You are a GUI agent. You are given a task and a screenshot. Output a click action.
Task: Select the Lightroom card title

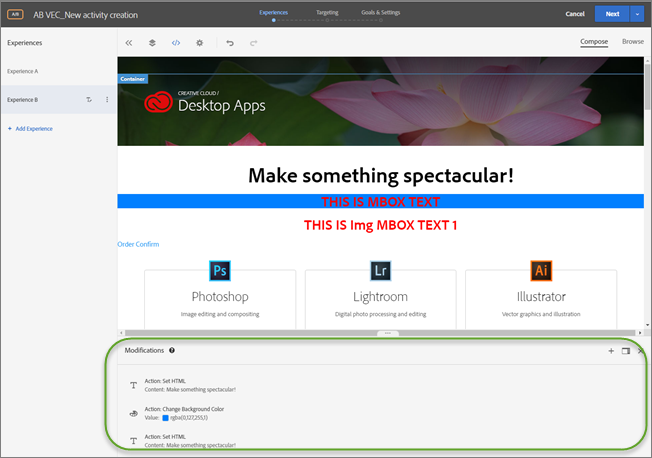pyautogui.click(x=380, y=297)
